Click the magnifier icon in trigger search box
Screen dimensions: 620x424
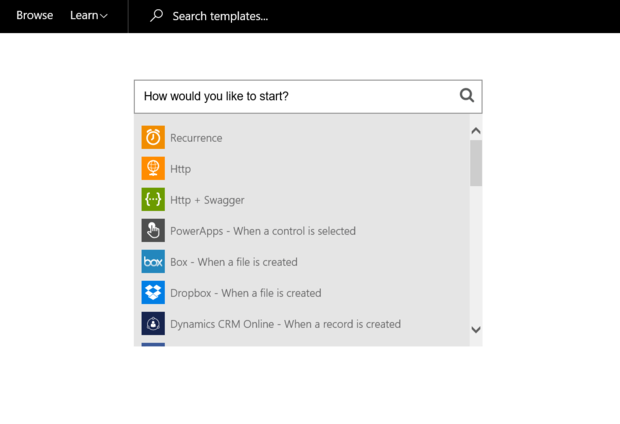coord(467,95)
